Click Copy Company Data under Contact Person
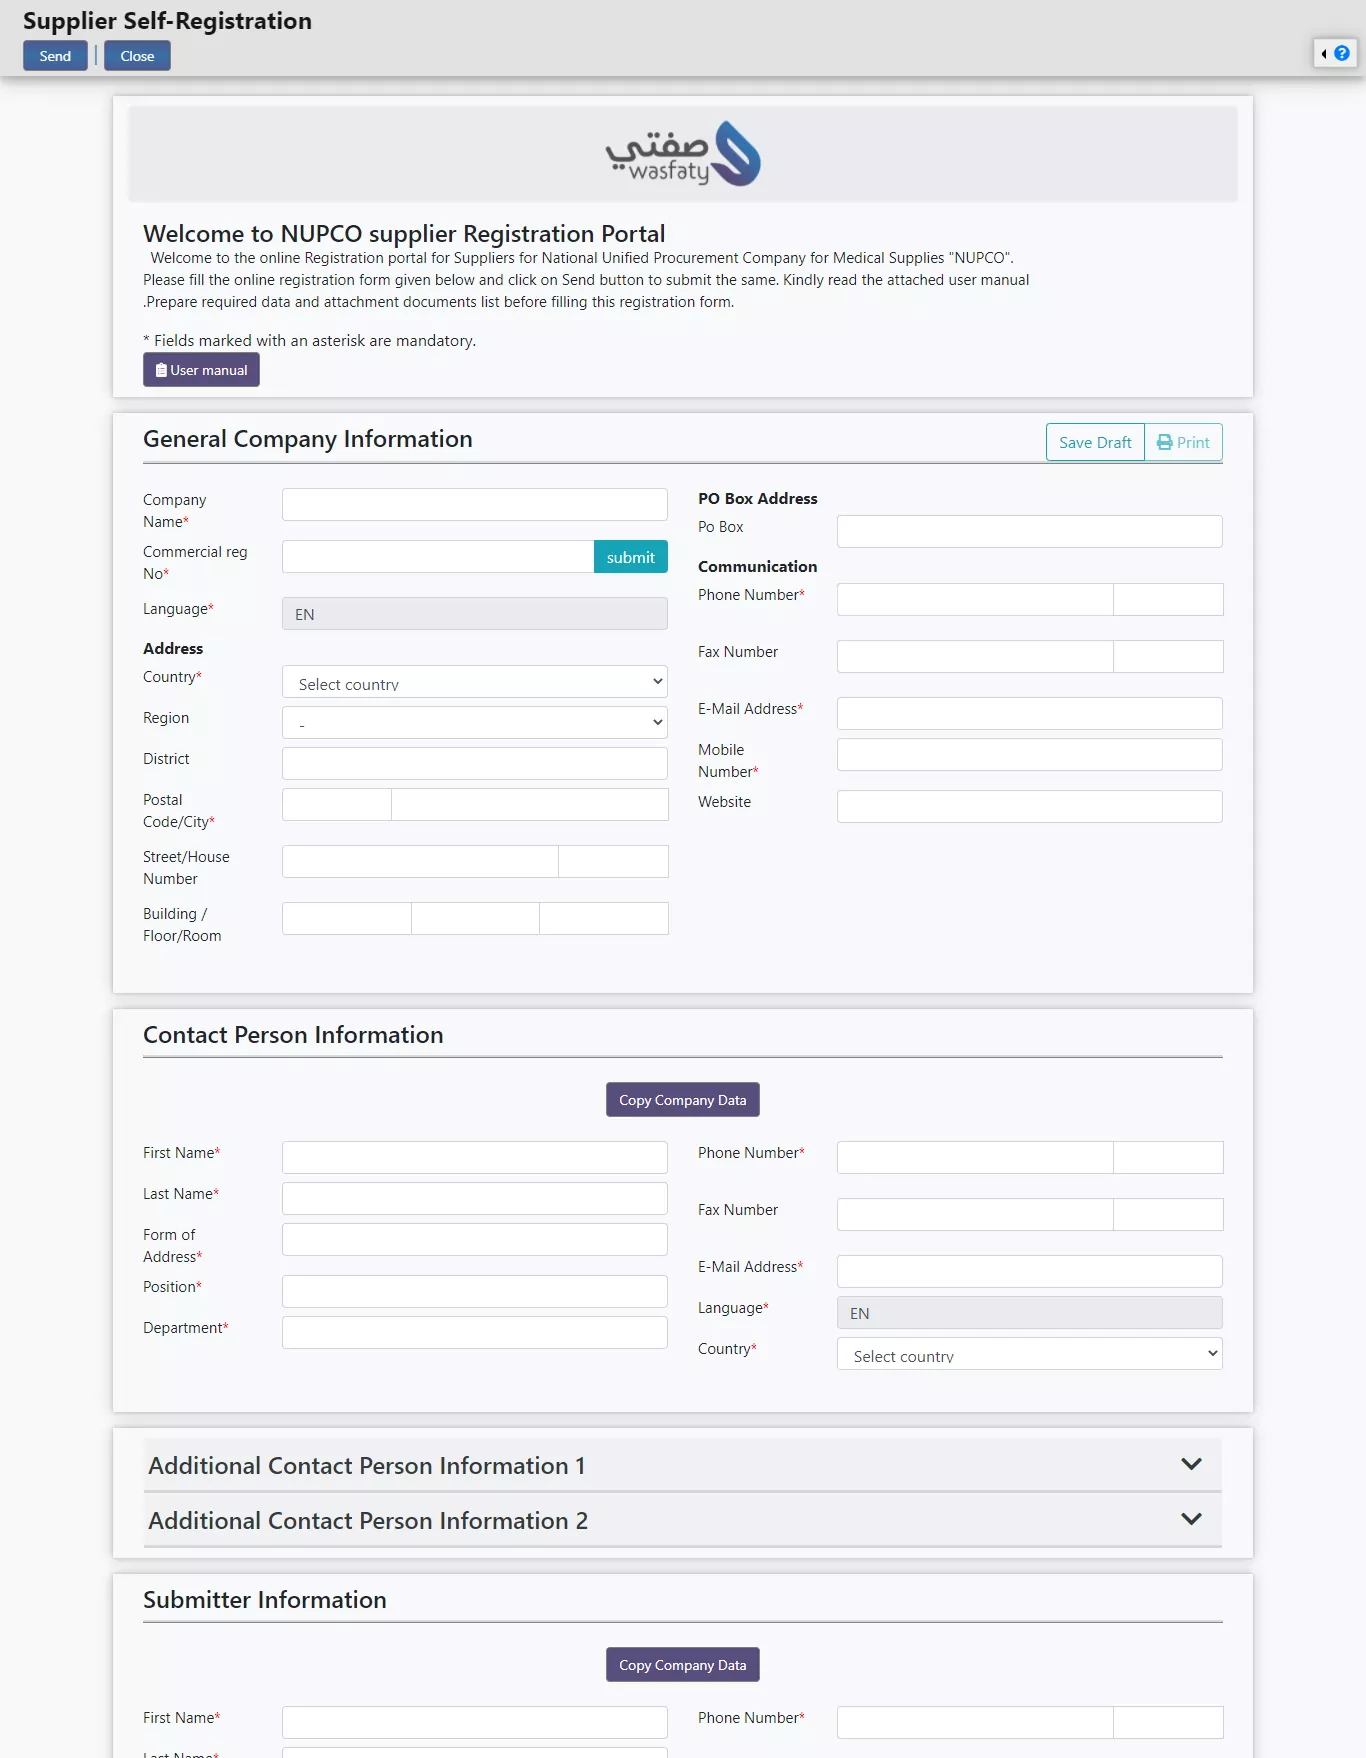 coord(682,1100)
